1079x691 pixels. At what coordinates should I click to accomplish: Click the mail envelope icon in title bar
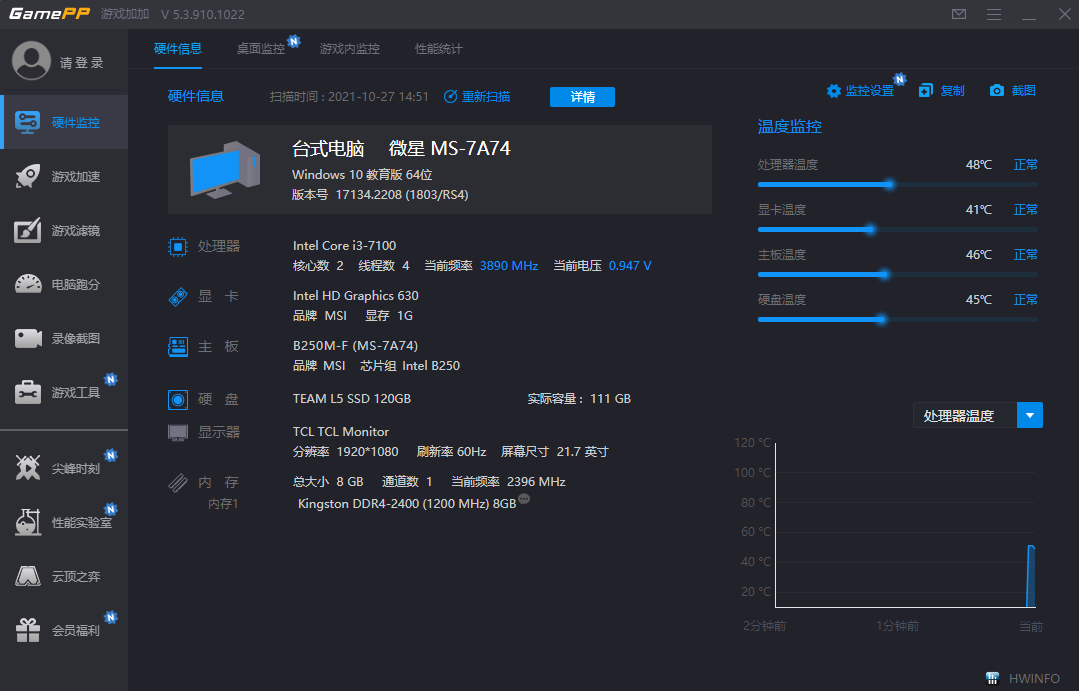[x=959, y=14]
